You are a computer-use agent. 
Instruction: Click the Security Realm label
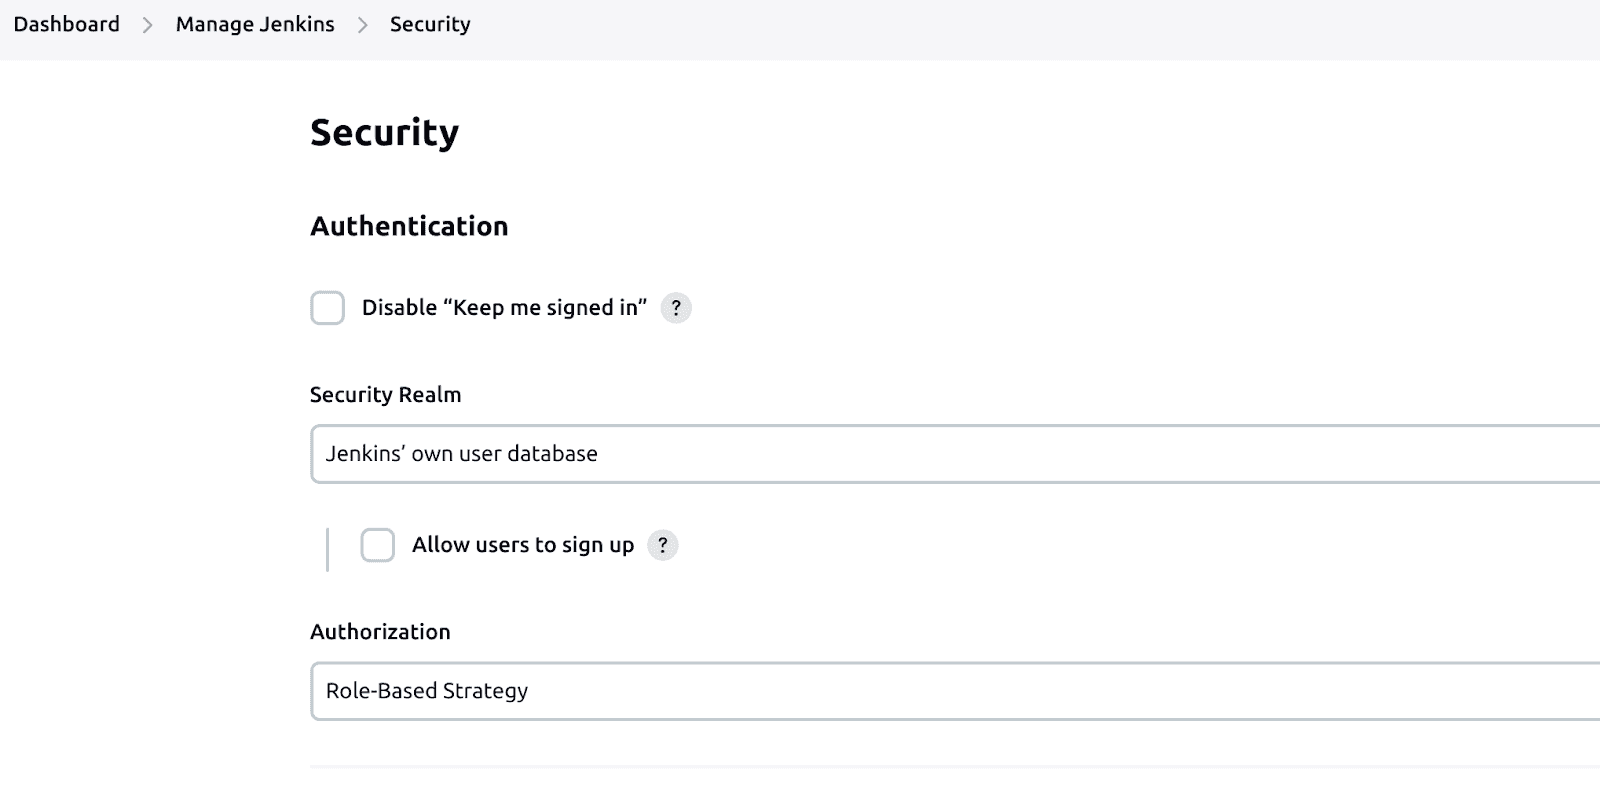click(385, 394)
